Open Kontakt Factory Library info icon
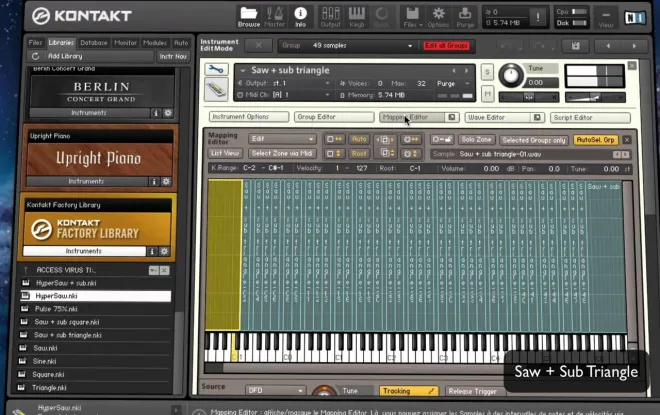This screenshot has width=660, height=415. (152, 251)
